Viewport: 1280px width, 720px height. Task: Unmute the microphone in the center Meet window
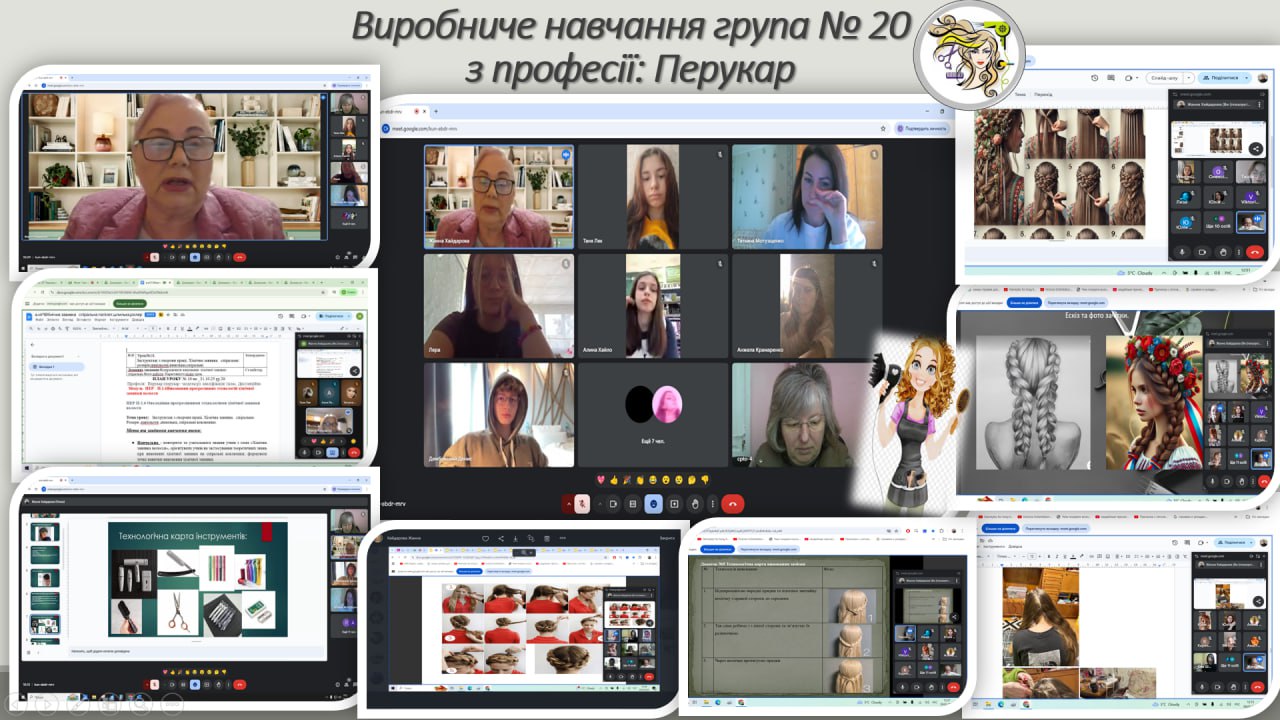coord(582,504)
